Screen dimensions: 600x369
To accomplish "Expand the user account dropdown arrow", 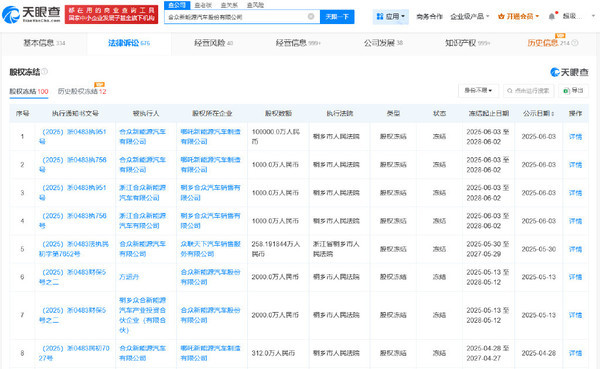I will [x=593, y=16].
